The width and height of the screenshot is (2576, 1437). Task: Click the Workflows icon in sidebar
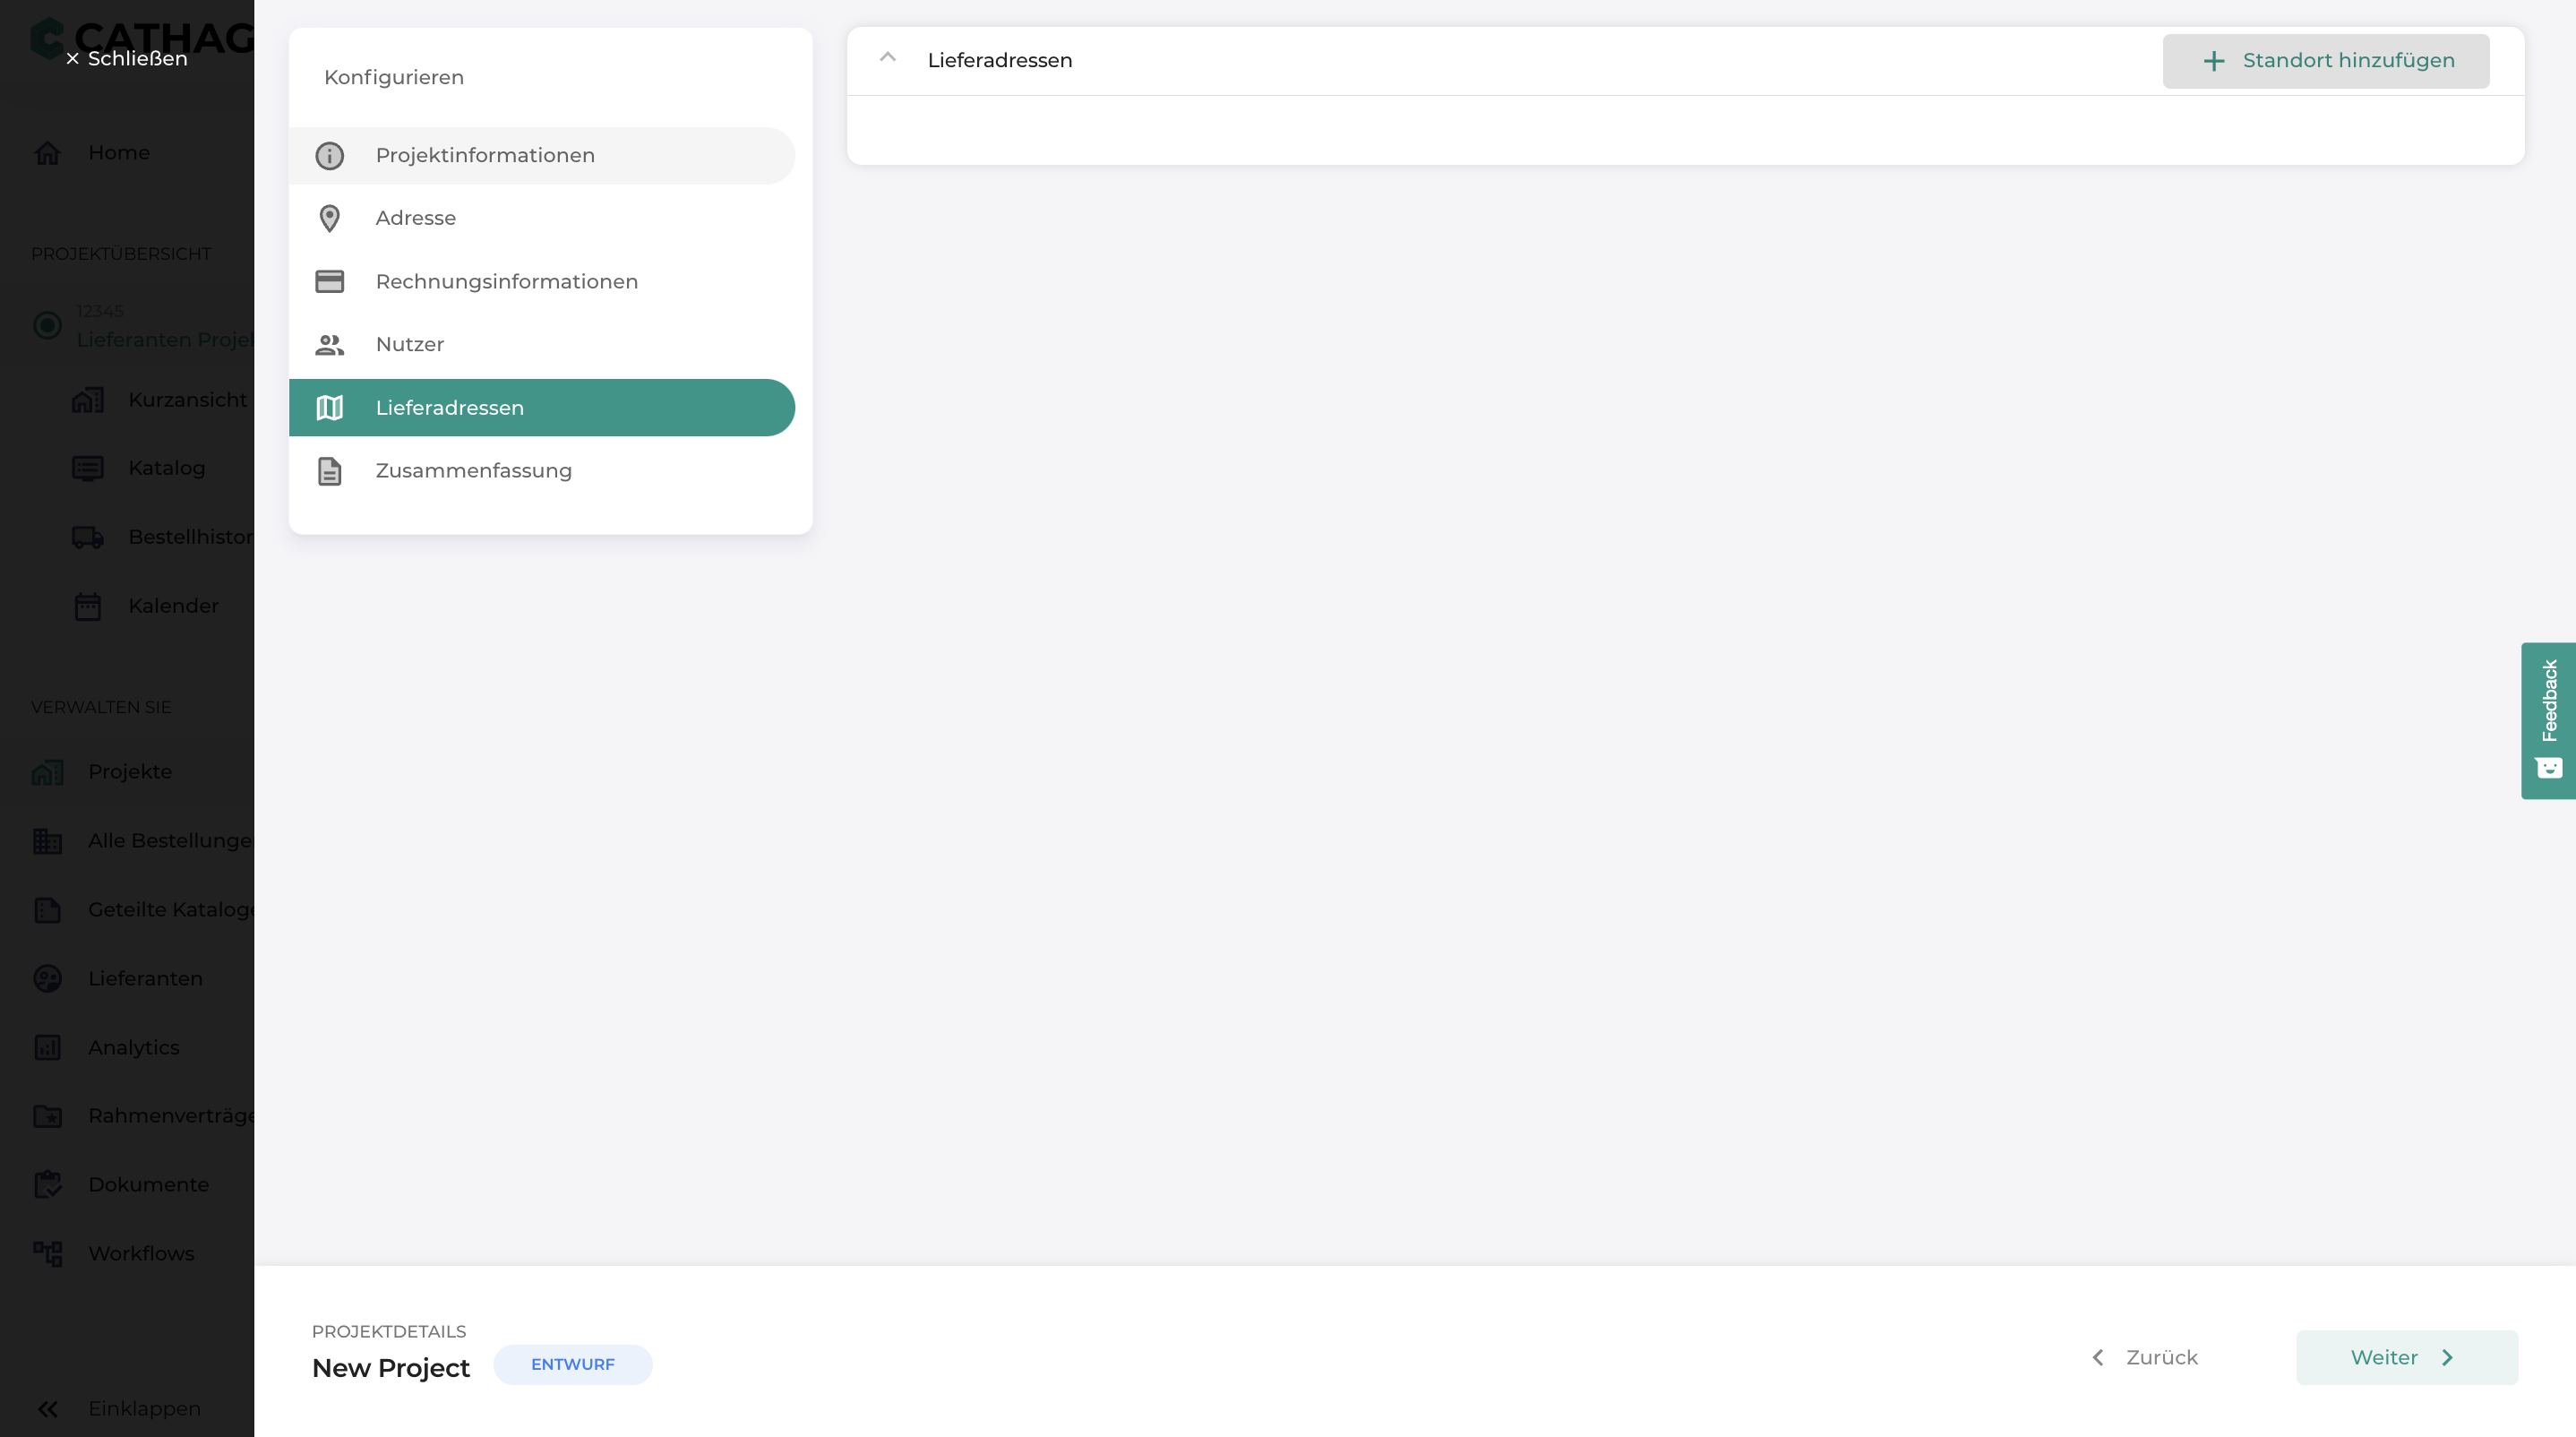click(x=48, y=1254)
